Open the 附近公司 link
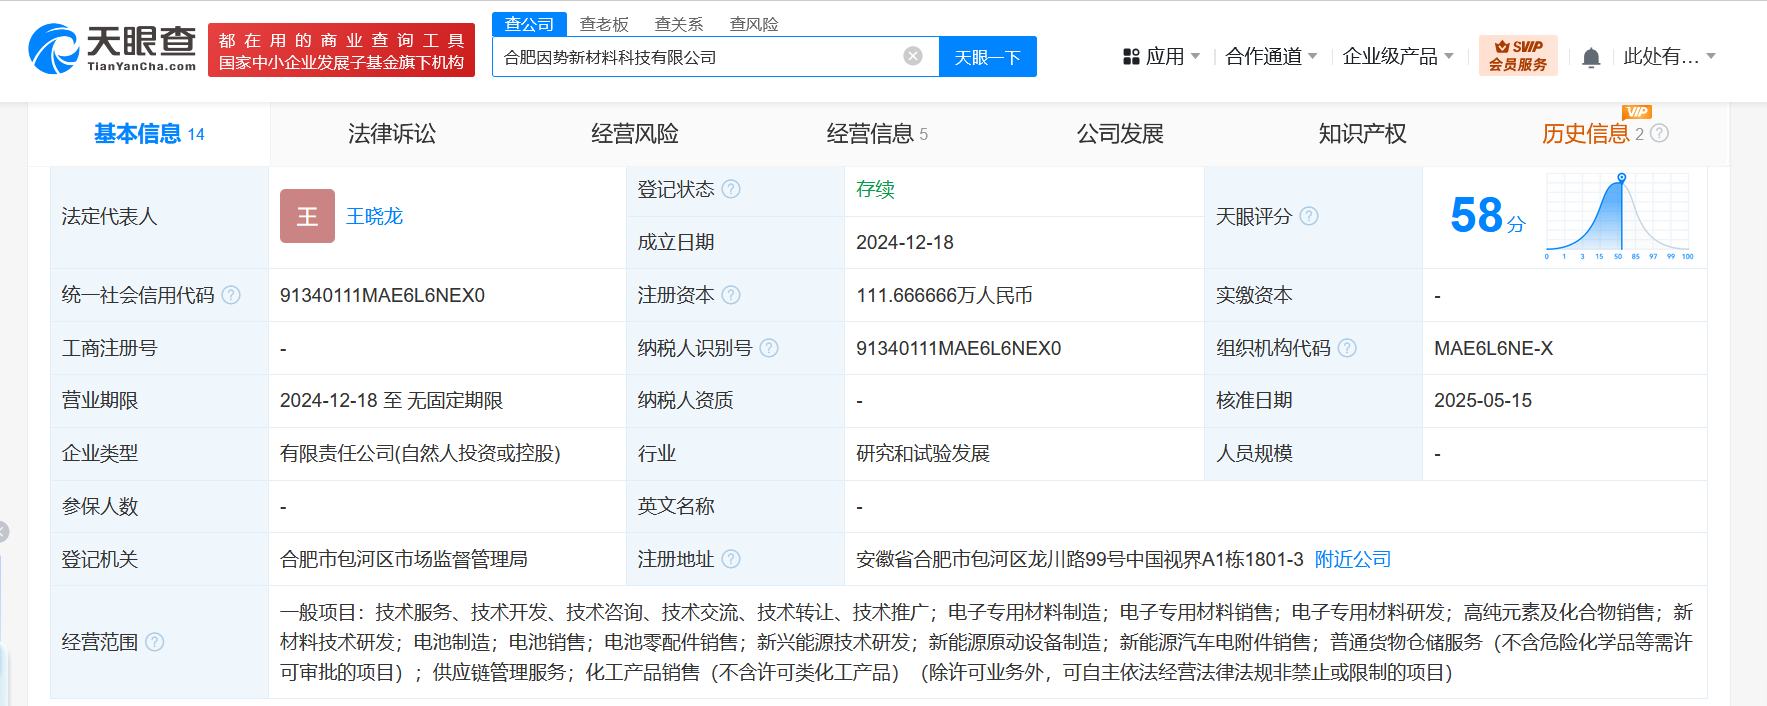Image resolution: width=1767 pixels, height=706 pixels. click(x=1352, y=559)
